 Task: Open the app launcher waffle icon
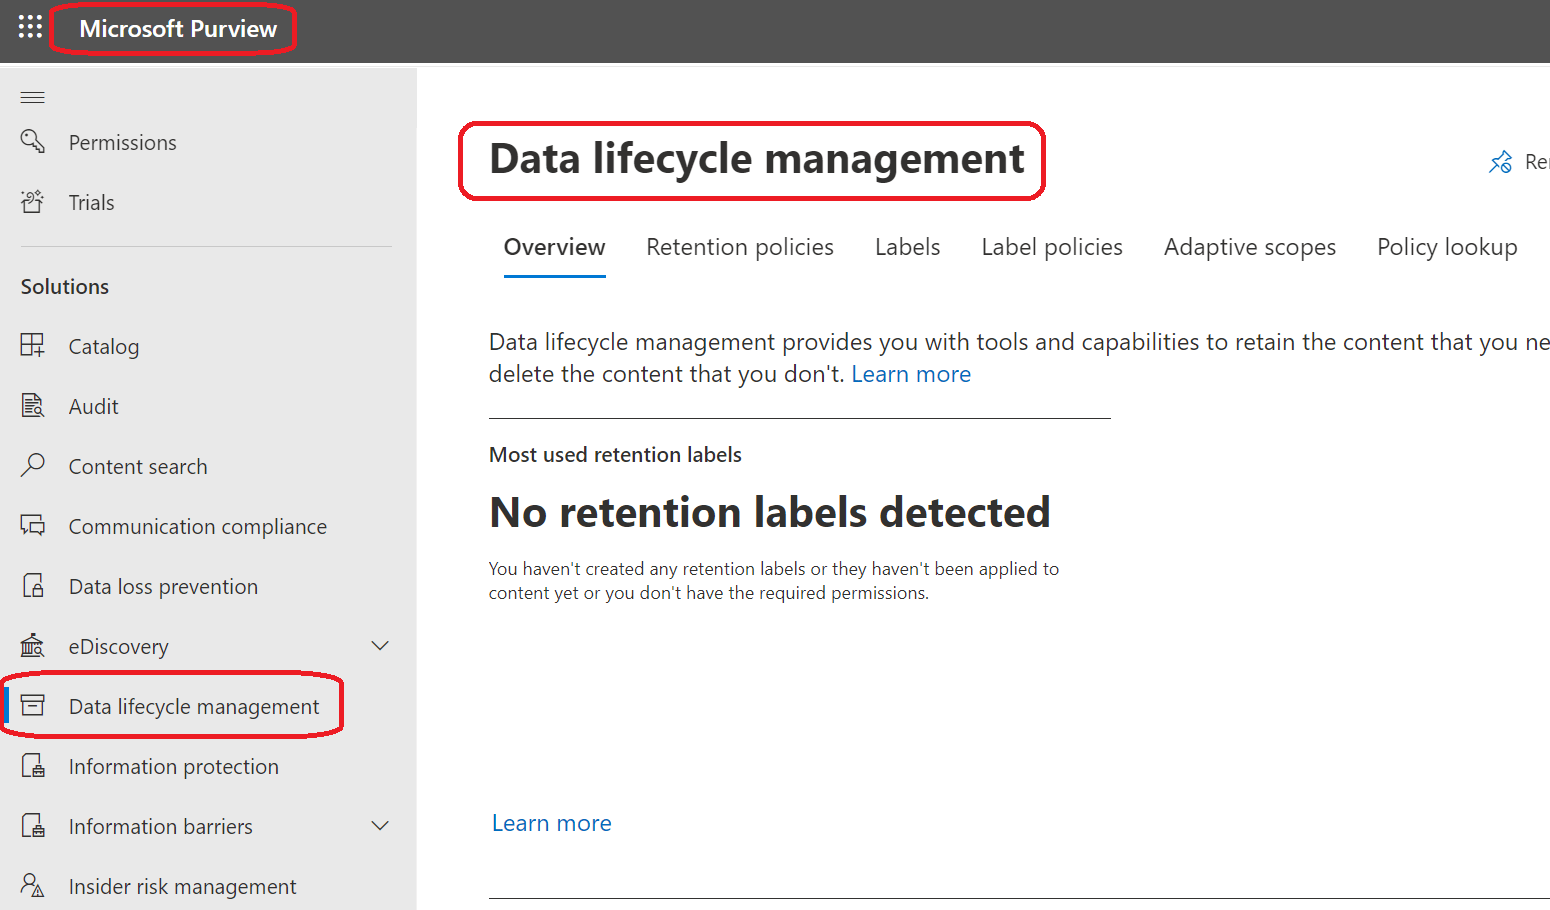30,27
